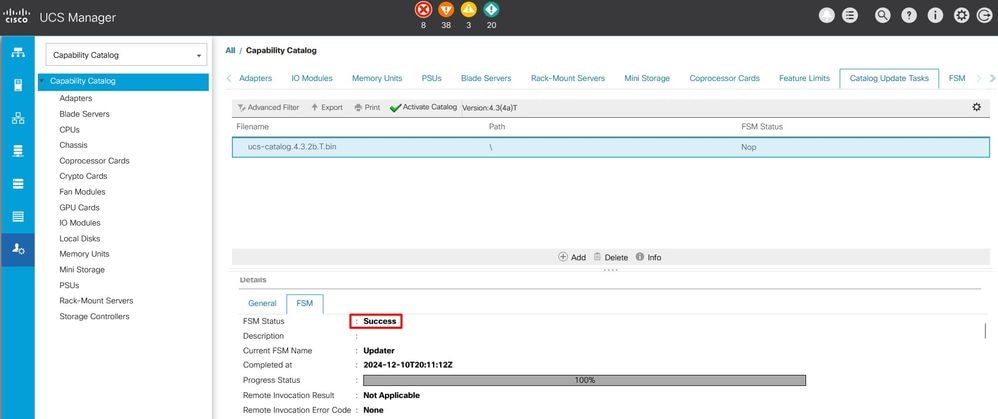Click the Print button
Viewport: 998px width, 419px height.
(367, 108)
